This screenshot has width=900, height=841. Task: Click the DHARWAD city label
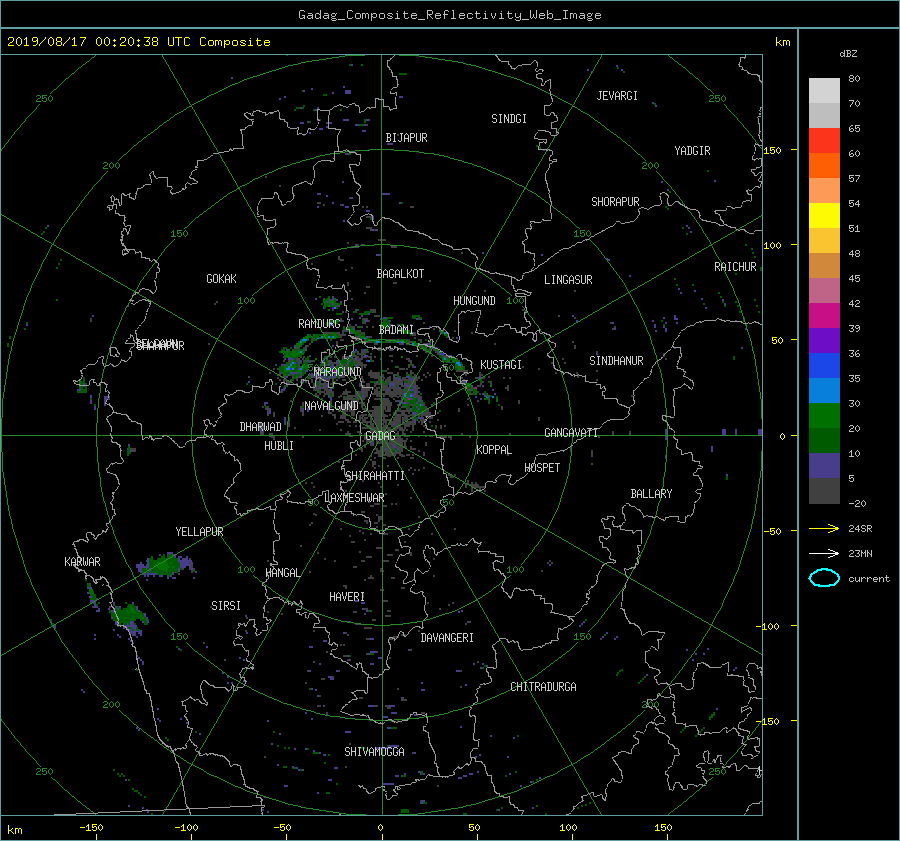(260, 427)
